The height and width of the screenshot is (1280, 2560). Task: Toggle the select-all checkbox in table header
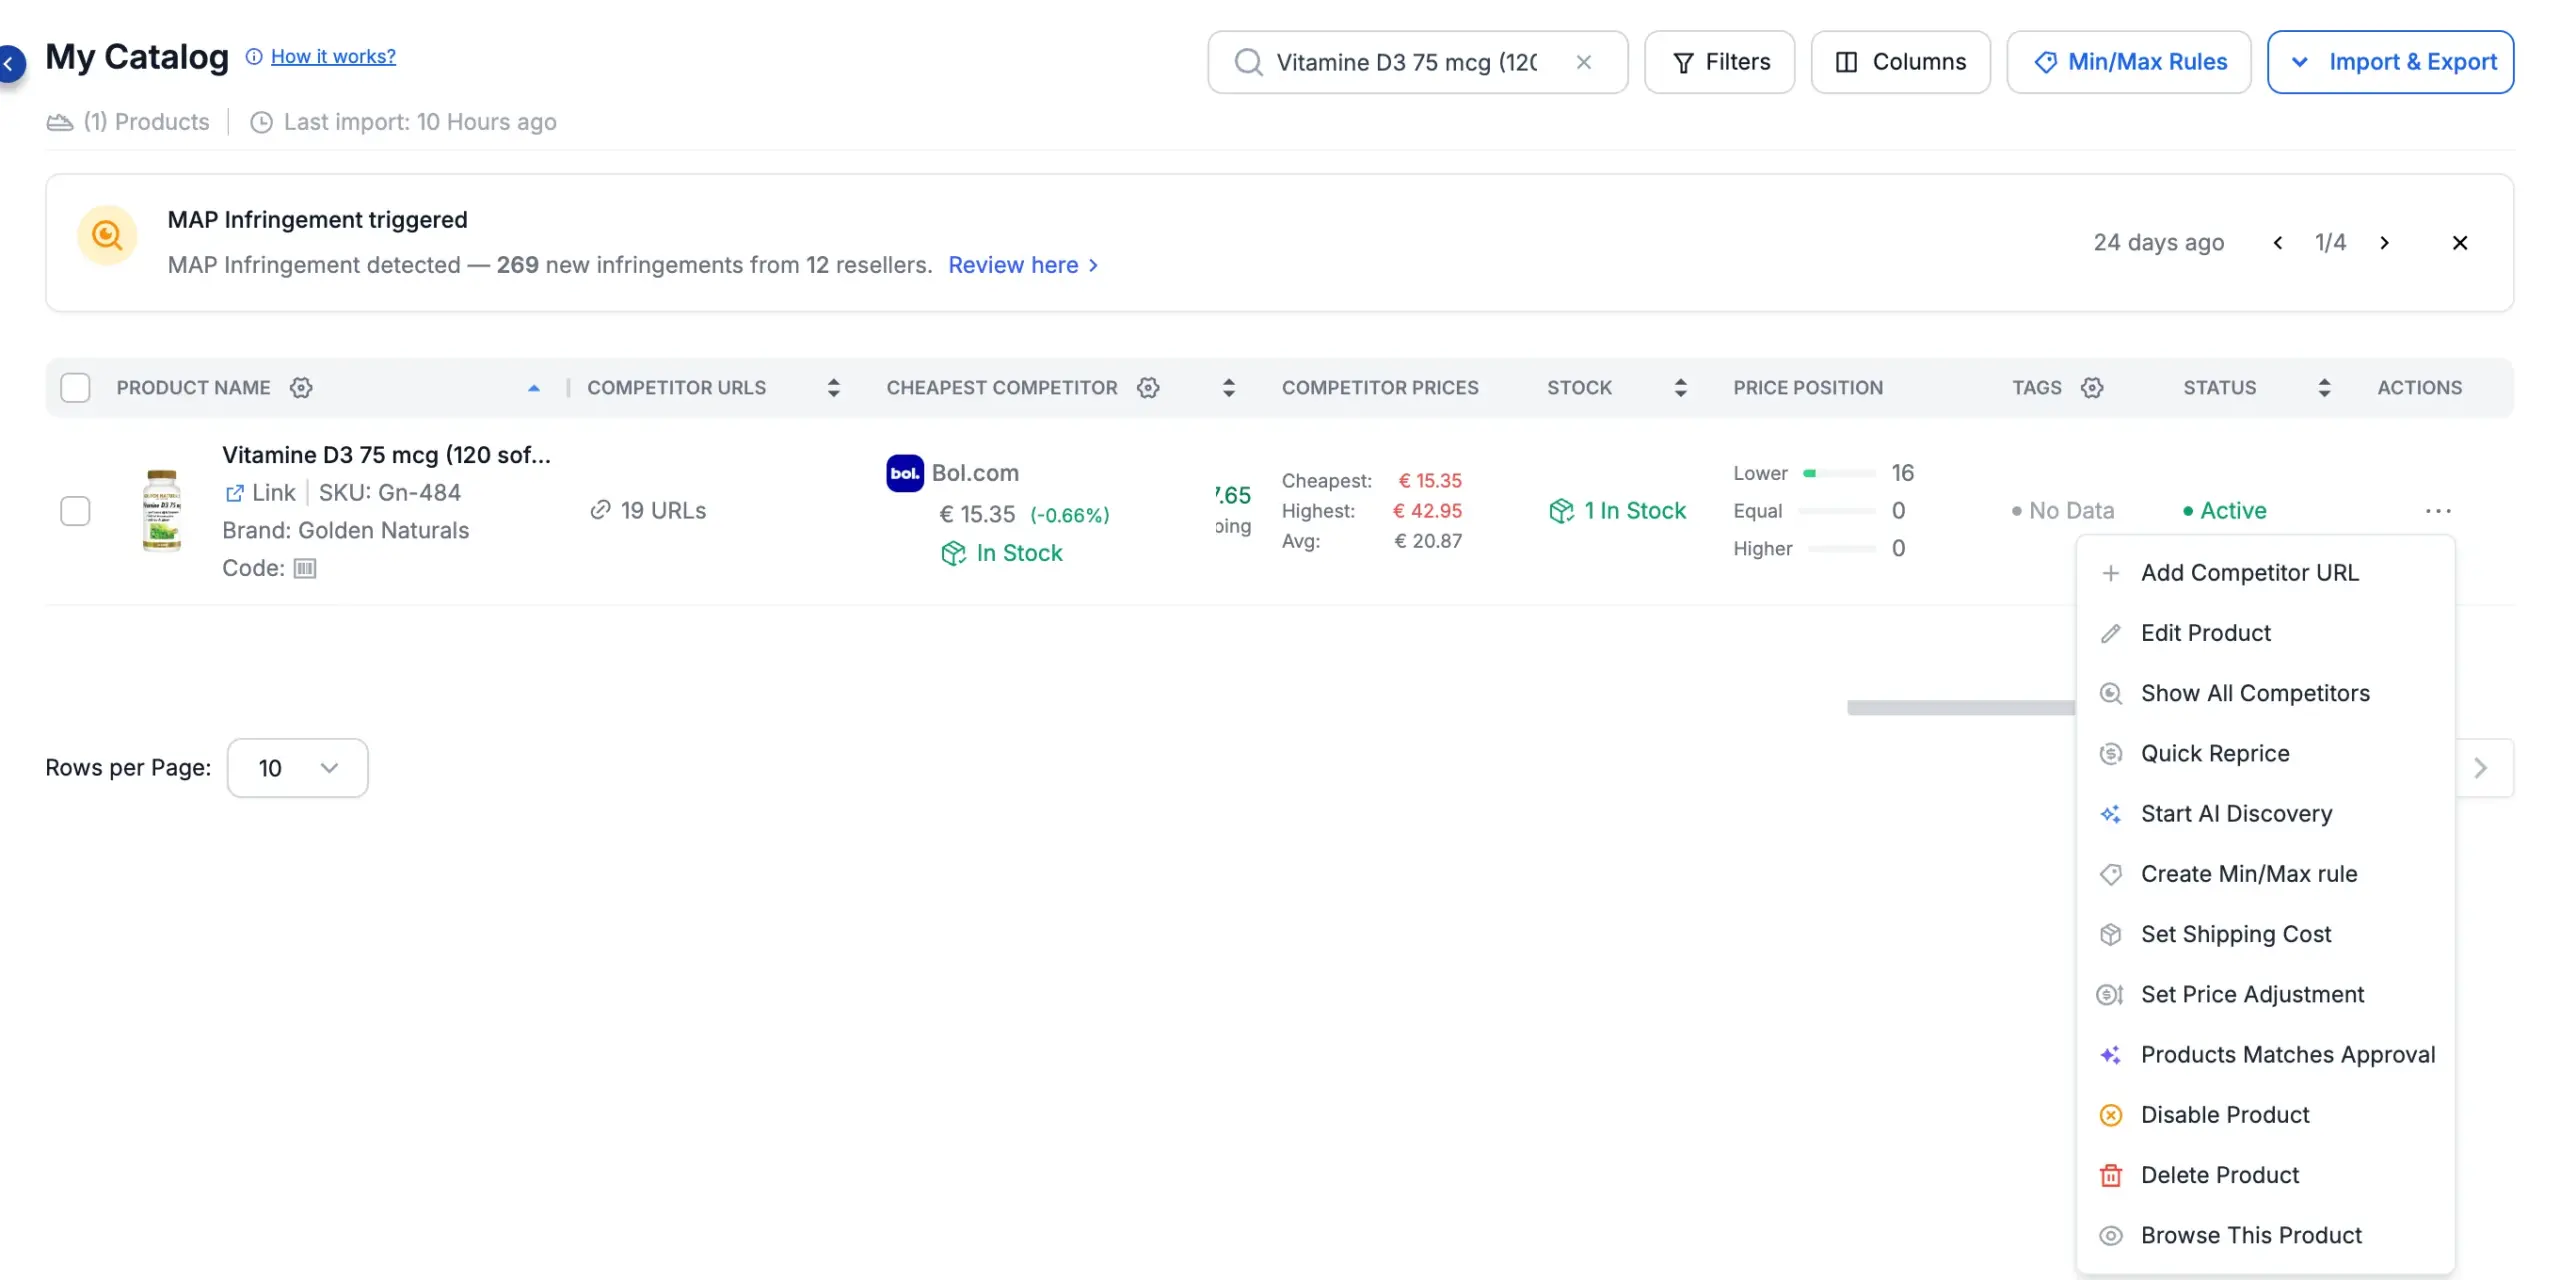pyautogui.click(x=75, y=387)
